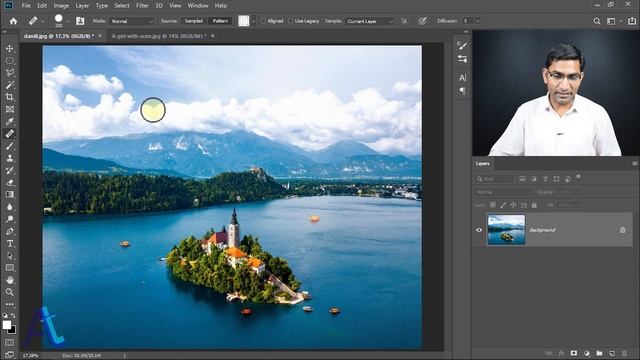Select the Frame tool

9,109
